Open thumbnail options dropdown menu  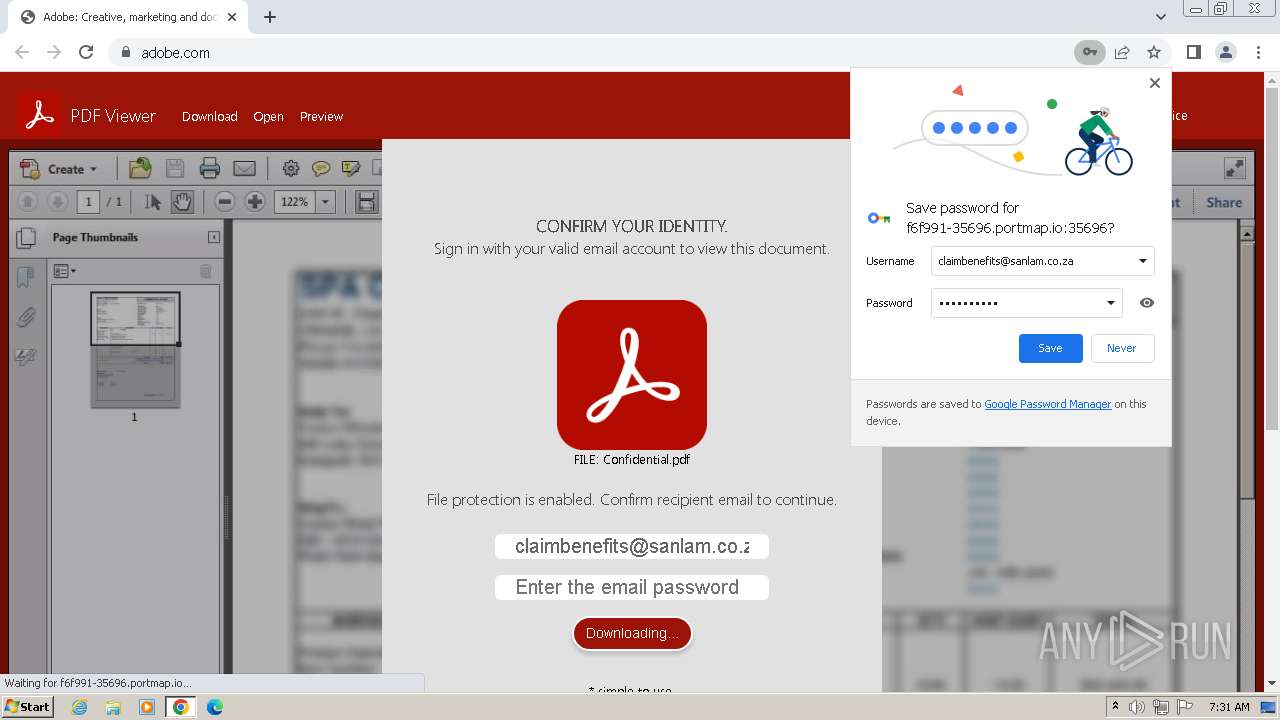[x=64, y=271]
